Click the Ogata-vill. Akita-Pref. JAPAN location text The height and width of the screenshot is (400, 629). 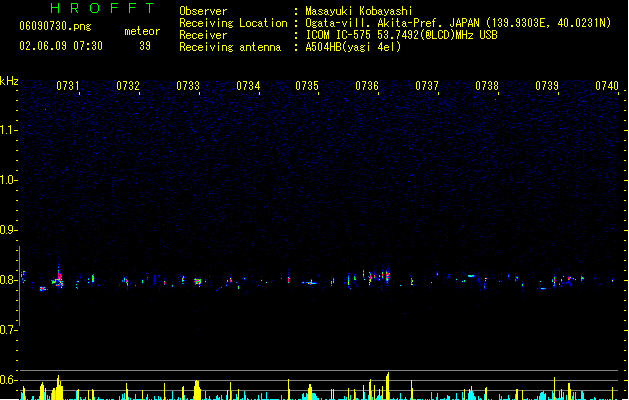(458, 23)
